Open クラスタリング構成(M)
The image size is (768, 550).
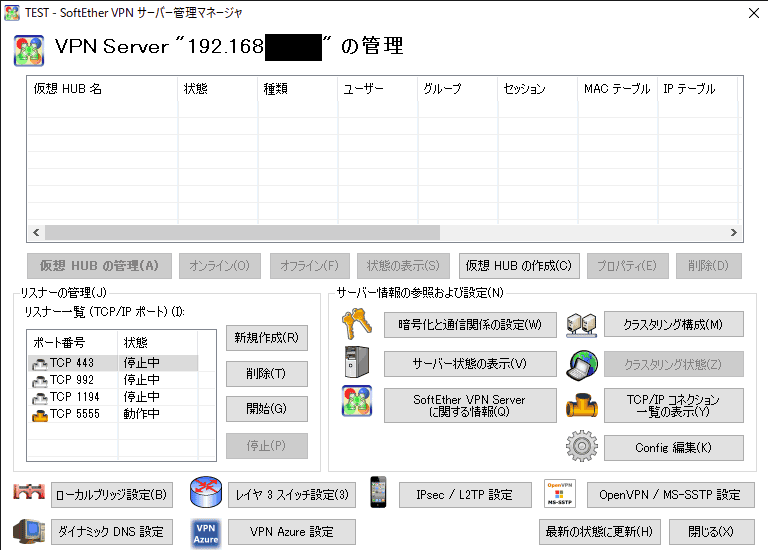click(x=673, y=324)
